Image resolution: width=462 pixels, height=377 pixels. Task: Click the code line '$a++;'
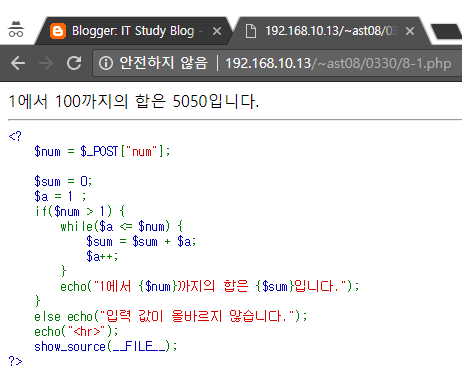point(102,256)
